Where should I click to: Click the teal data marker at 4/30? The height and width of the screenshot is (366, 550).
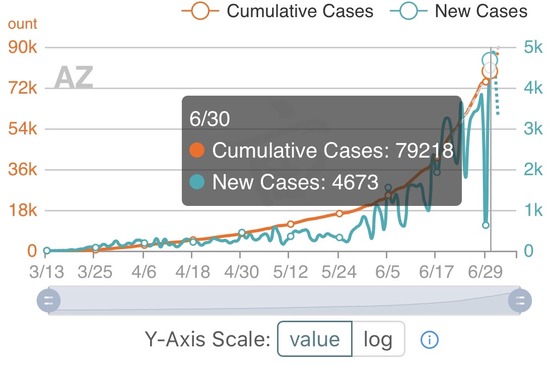242,232
